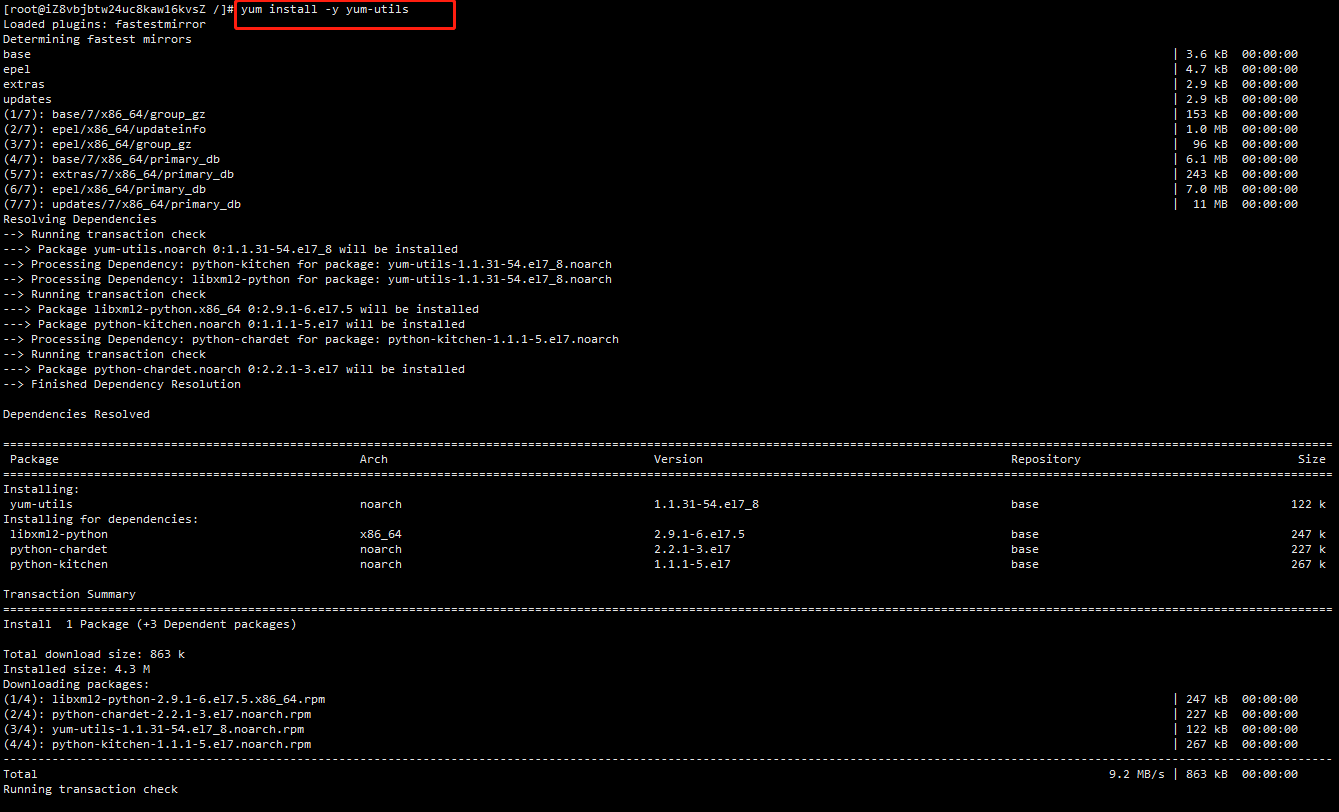This screenshot has width=1339, height=812.
Task: Click 'Install 1 Package (+3 Dependent packages)'
Action: 150,624
